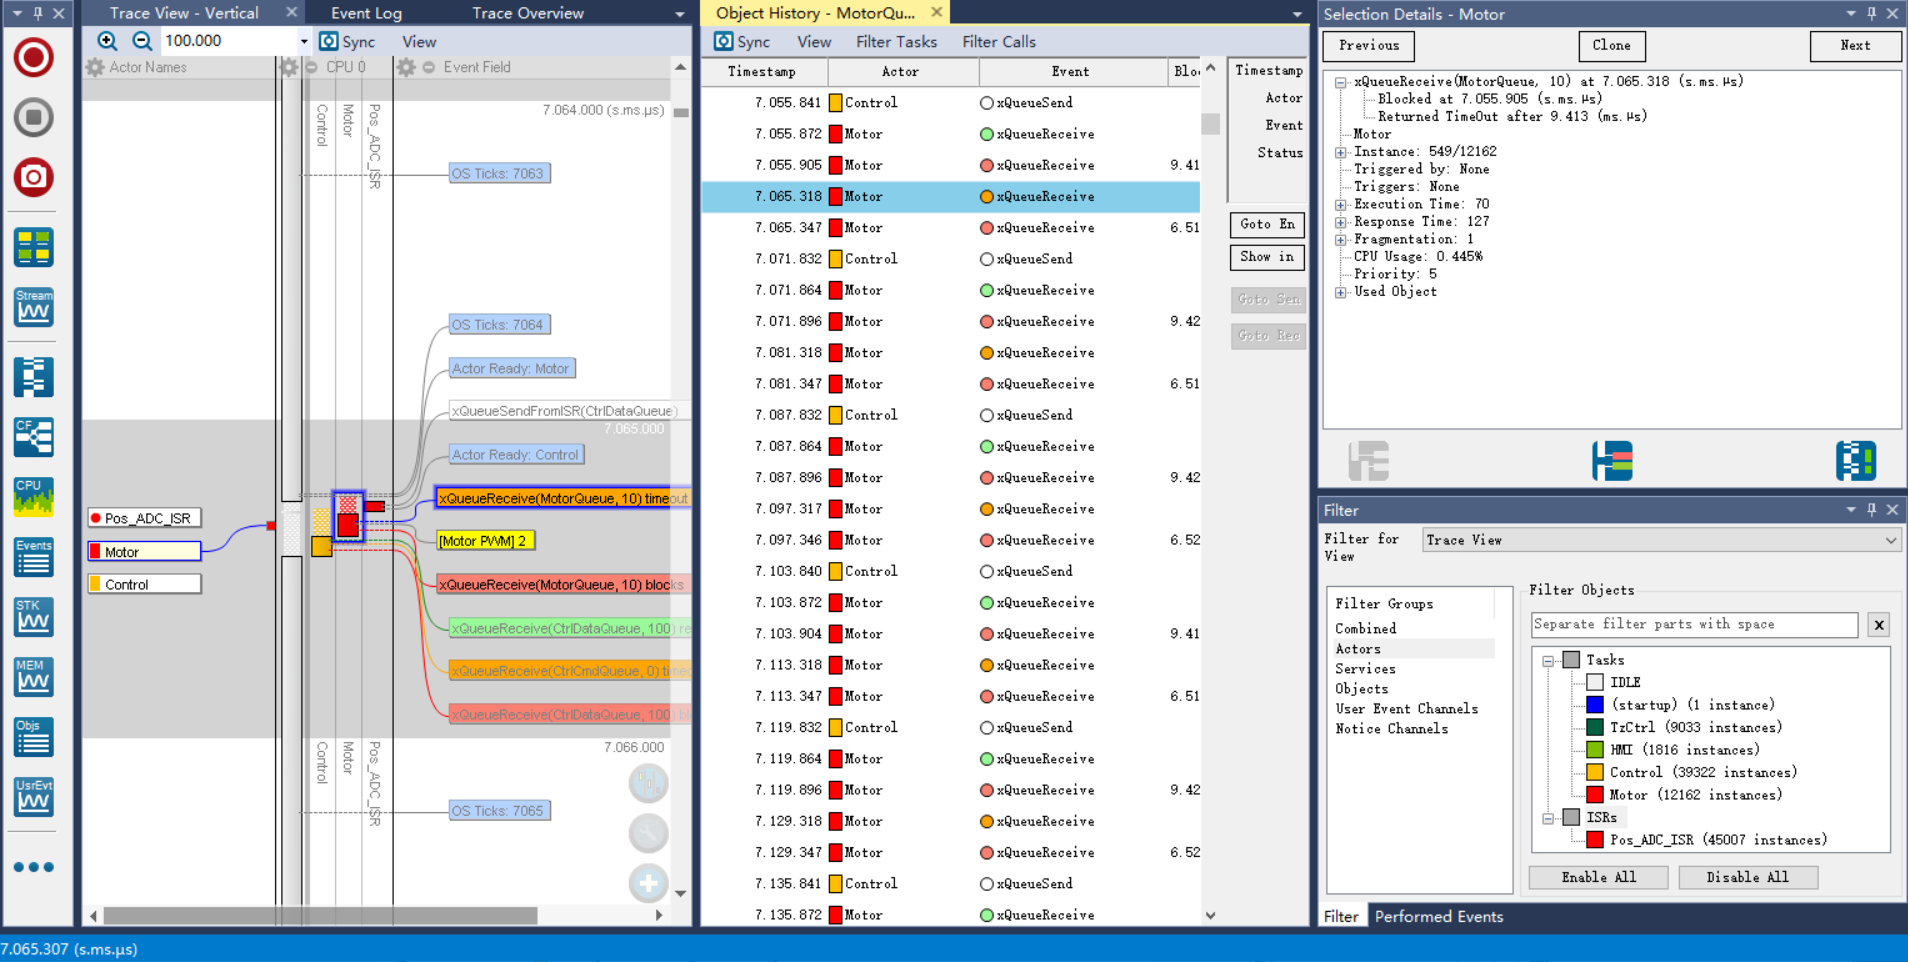The image size is (1908, 962).
Task: Open the STK stack usage icon
Action: 34,617
